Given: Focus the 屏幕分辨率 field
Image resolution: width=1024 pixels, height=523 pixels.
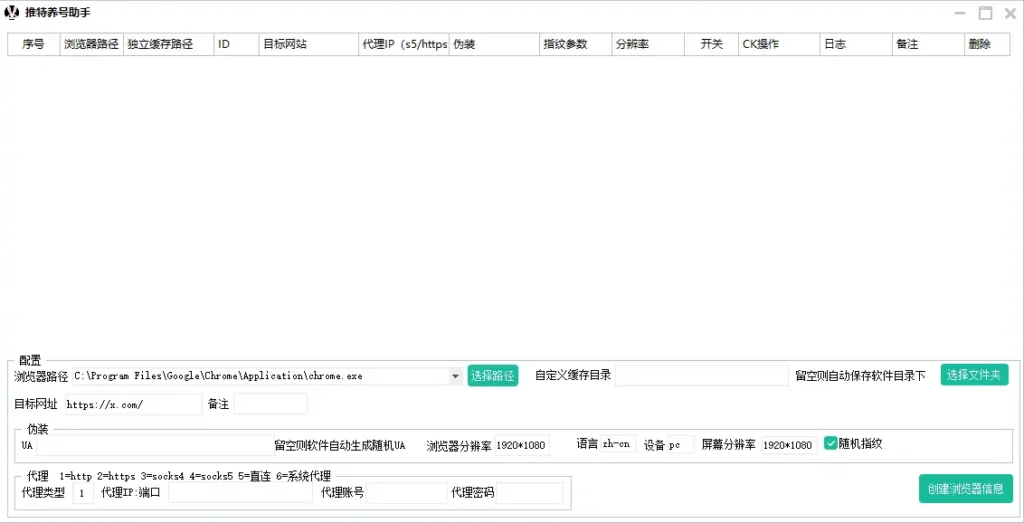Looking at the screenshot, I should (x=789, y=445).
